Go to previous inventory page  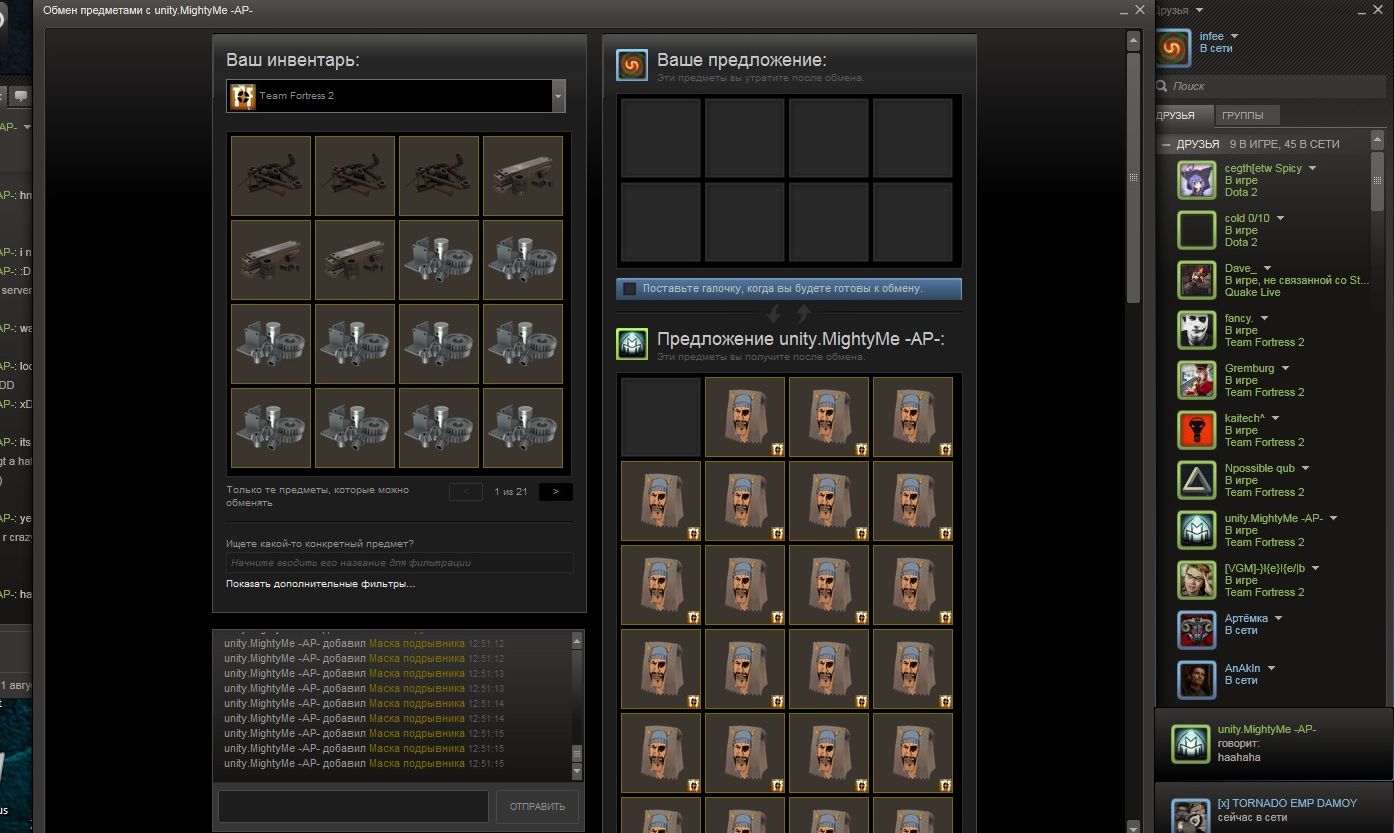(466, 491)
